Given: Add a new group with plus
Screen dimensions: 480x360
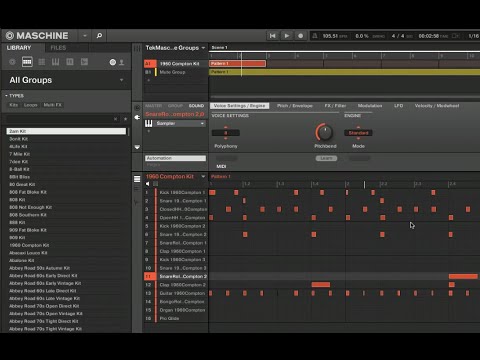Looking at the screenshot, I should point(148,80).
